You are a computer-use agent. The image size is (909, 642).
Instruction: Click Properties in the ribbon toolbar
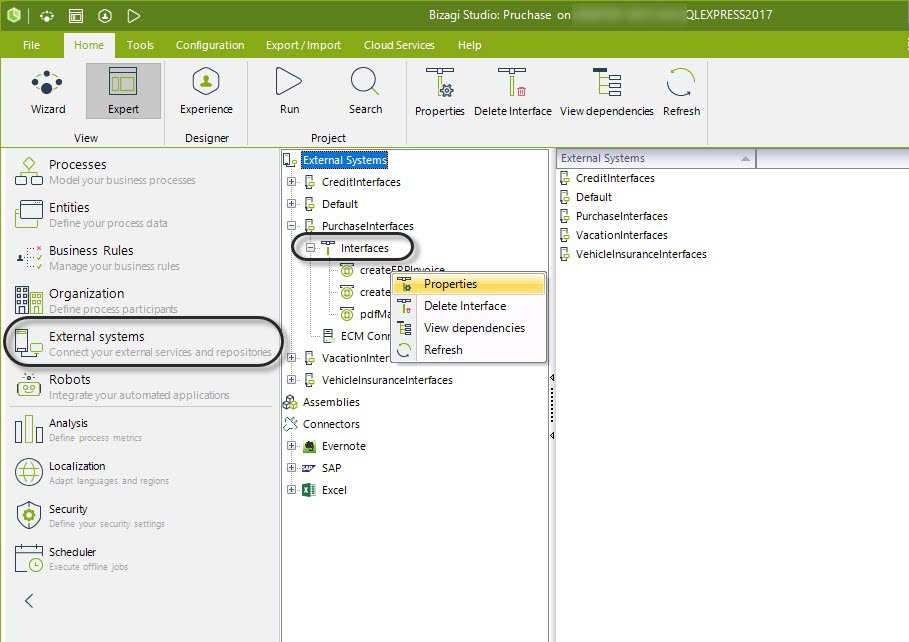(439, 93)
